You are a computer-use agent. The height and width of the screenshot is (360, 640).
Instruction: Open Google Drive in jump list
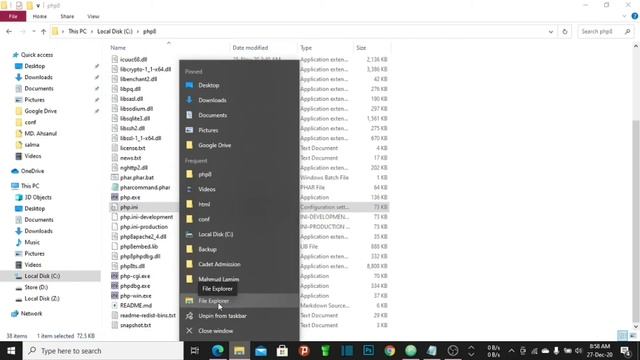click(x=239, y=145)
